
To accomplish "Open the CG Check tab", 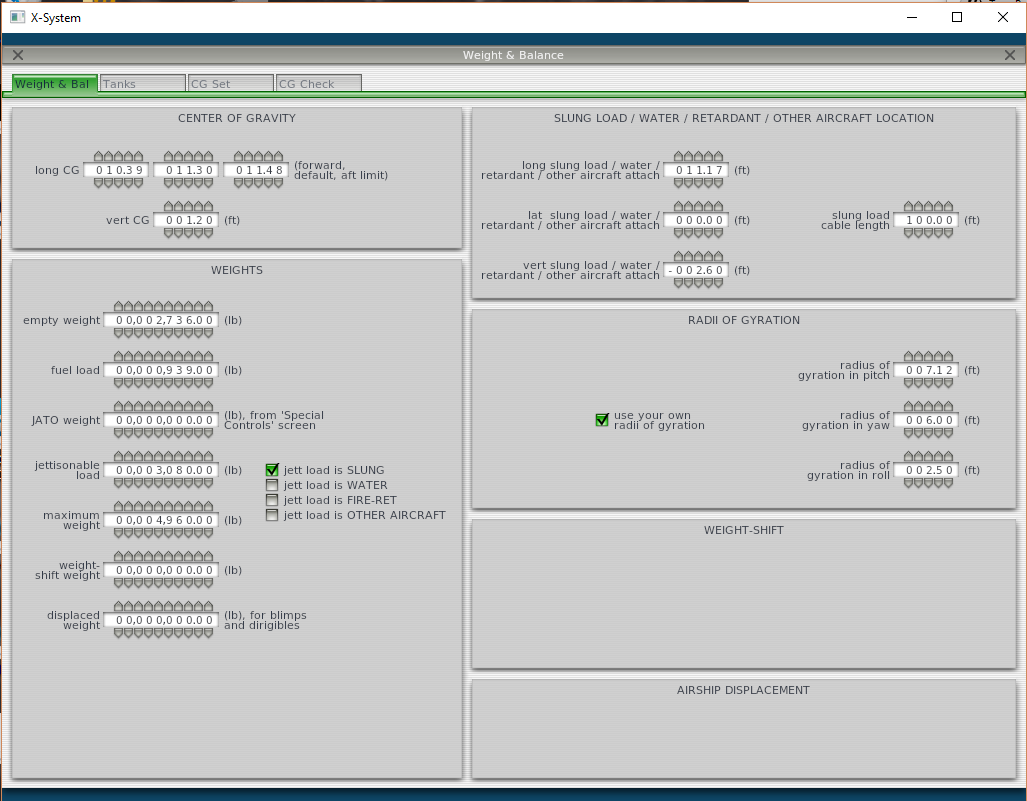I will point(318,83).
